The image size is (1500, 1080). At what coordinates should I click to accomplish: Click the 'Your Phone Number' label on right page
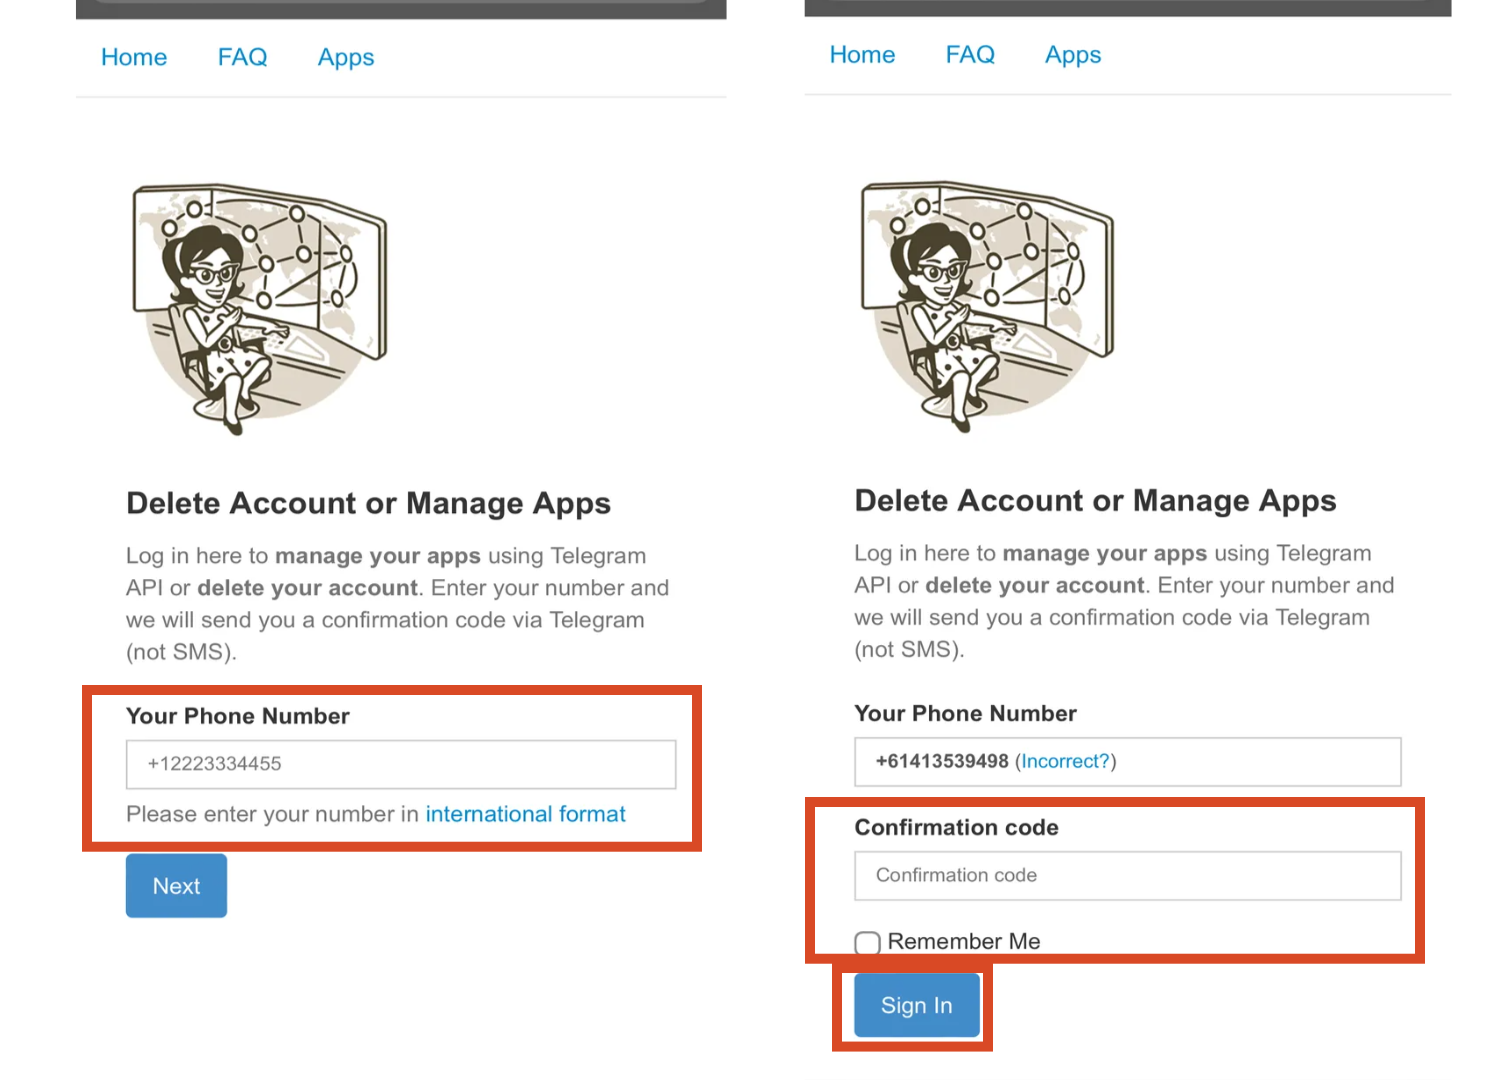[x=966, y=714]
